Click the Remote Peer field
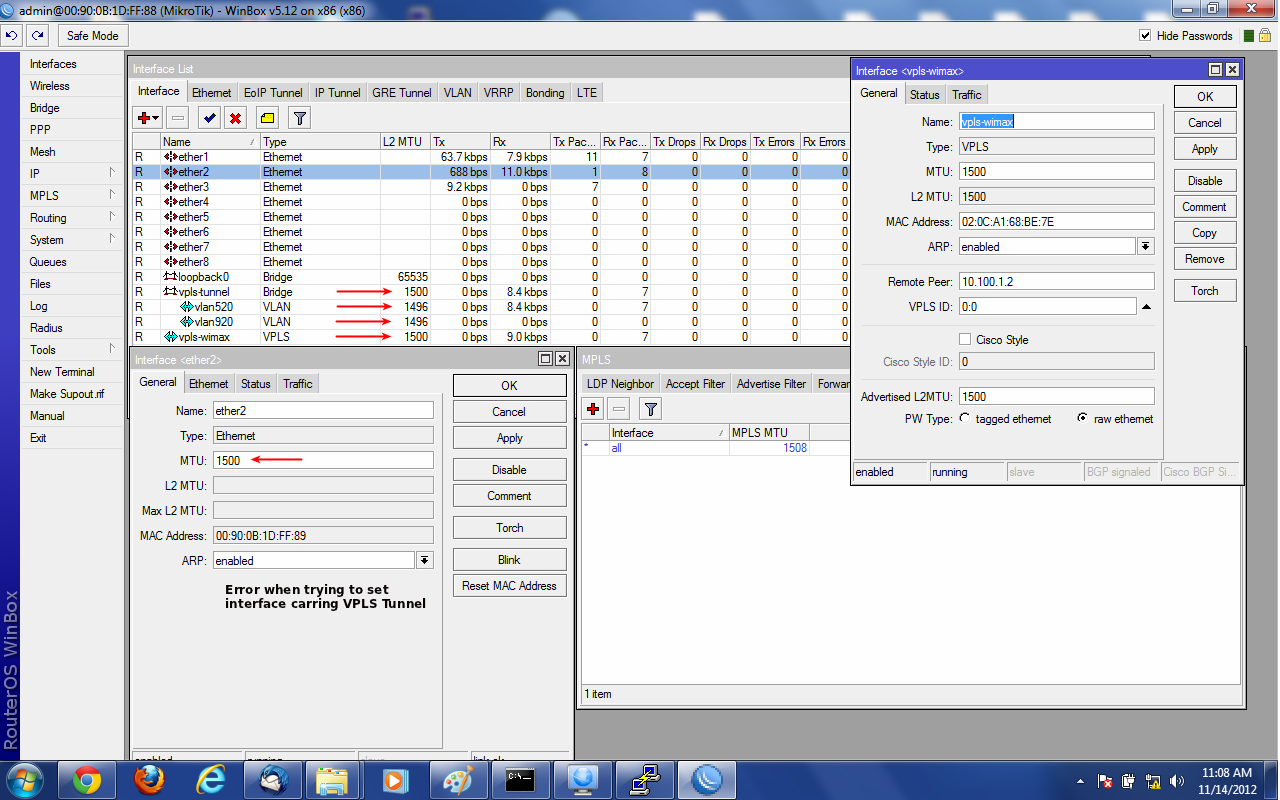1280x800 pixels. pos(1057,282)
